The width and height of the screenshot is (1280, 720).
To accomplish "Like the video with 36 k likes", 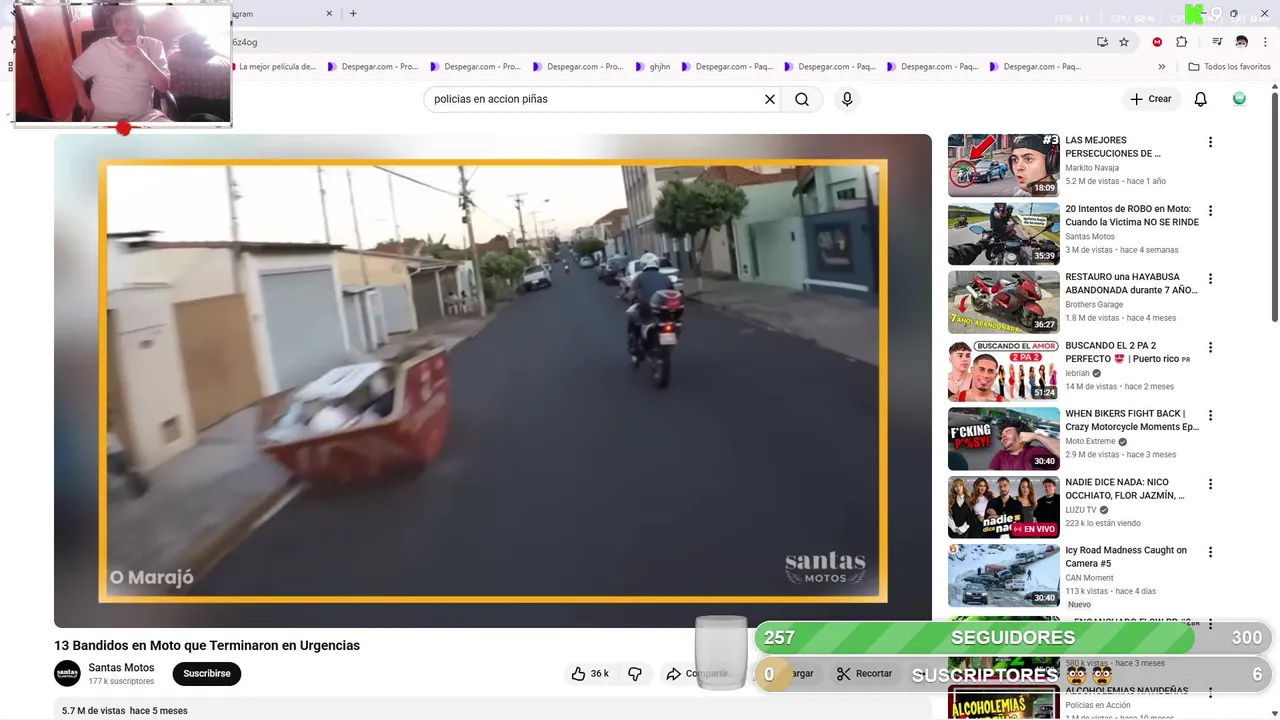I will click(x=590, y=674).
